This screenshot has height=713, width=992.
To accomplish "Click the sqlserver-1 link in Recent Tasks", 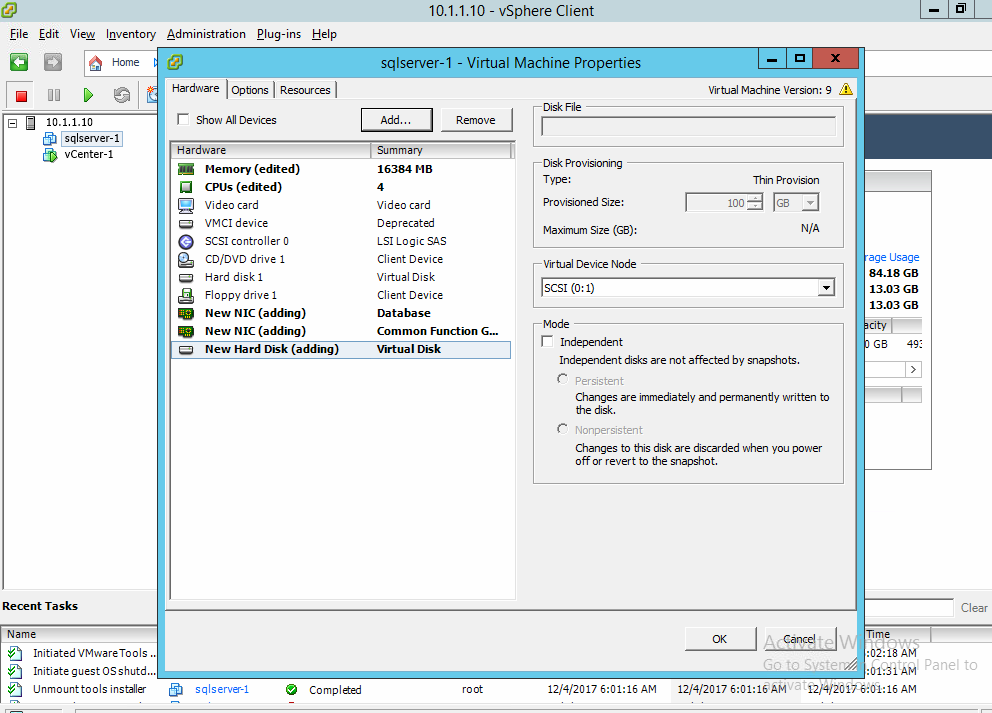I will [x=222, y=690].
